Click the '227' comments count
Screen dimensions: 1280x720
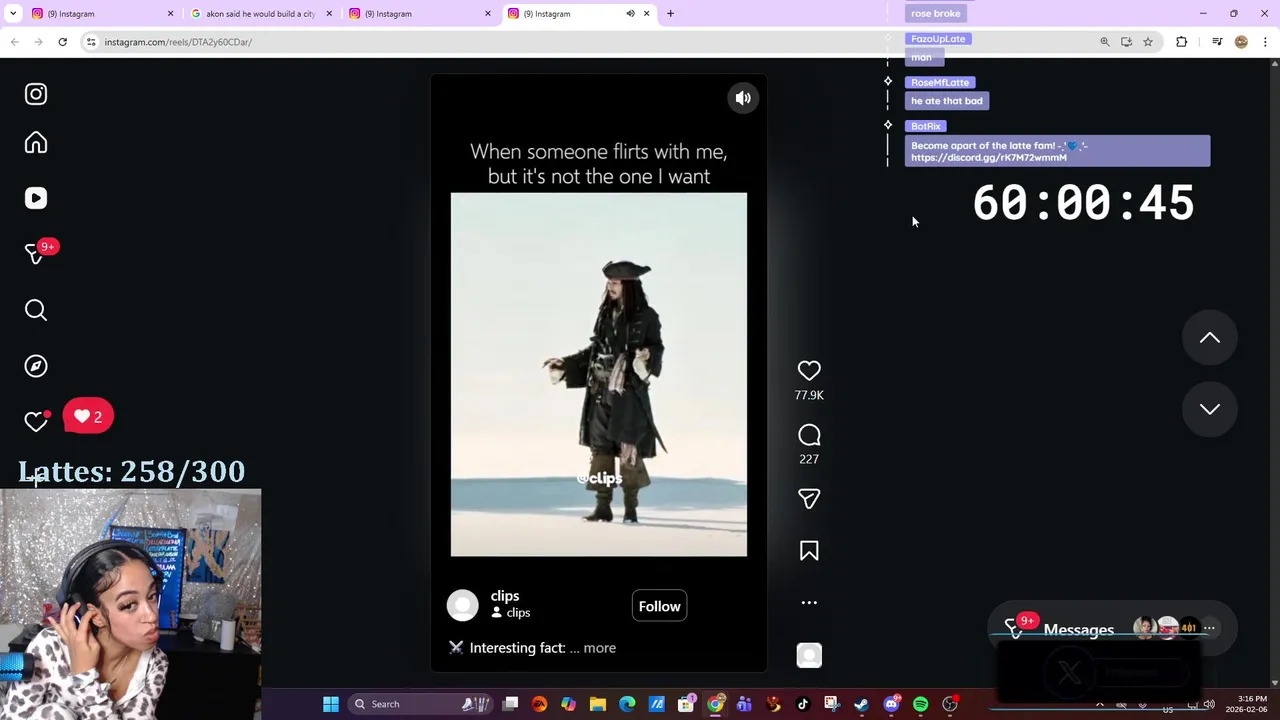coord(809,459)
